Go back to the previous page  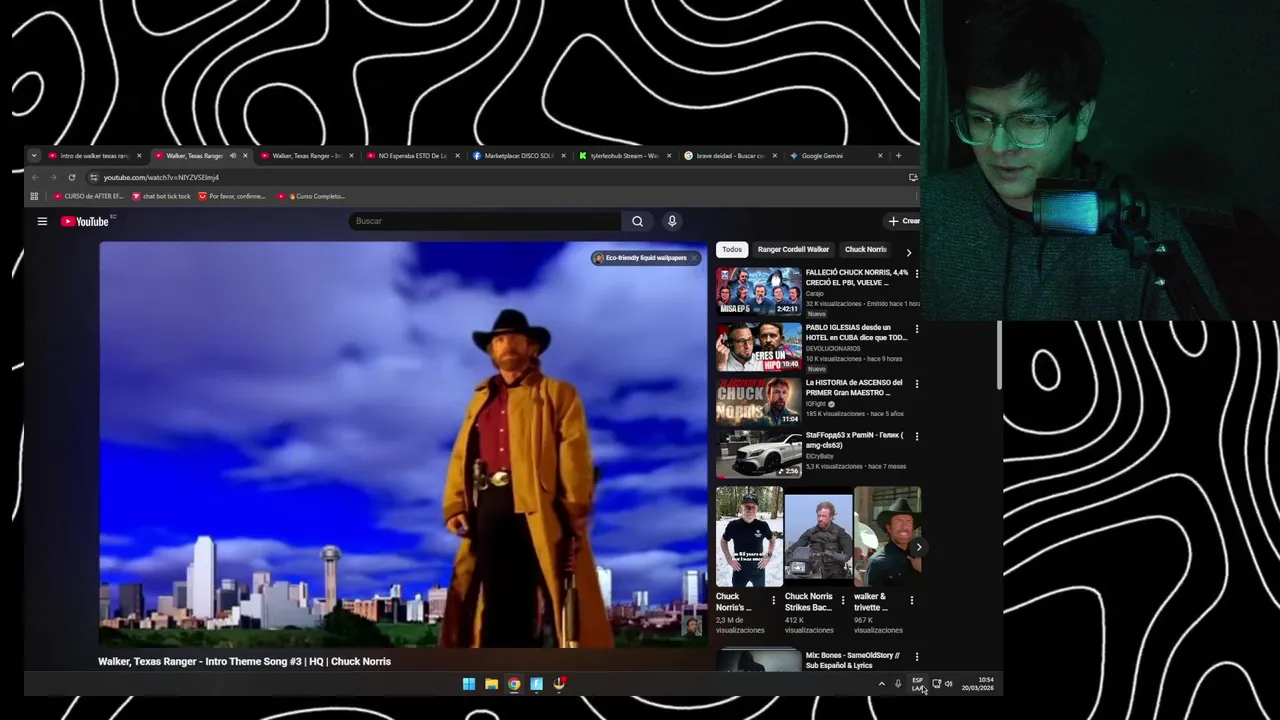[x=36, y=177]
